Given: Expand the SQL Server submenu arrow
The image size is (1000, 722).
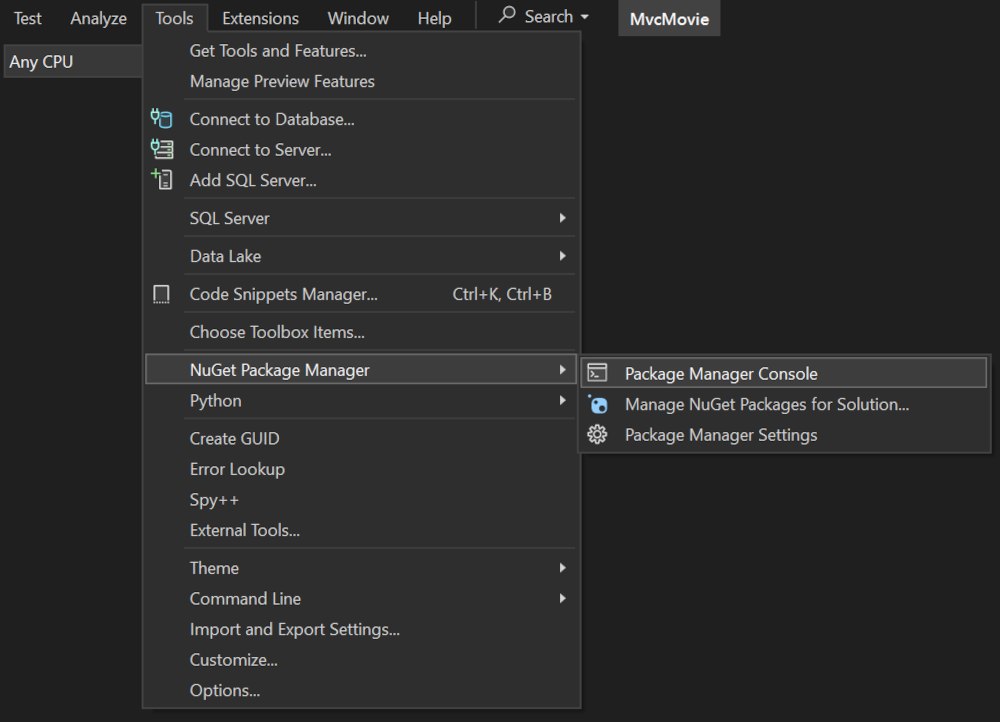Looking at the screenshot, I should pos(563,218).
